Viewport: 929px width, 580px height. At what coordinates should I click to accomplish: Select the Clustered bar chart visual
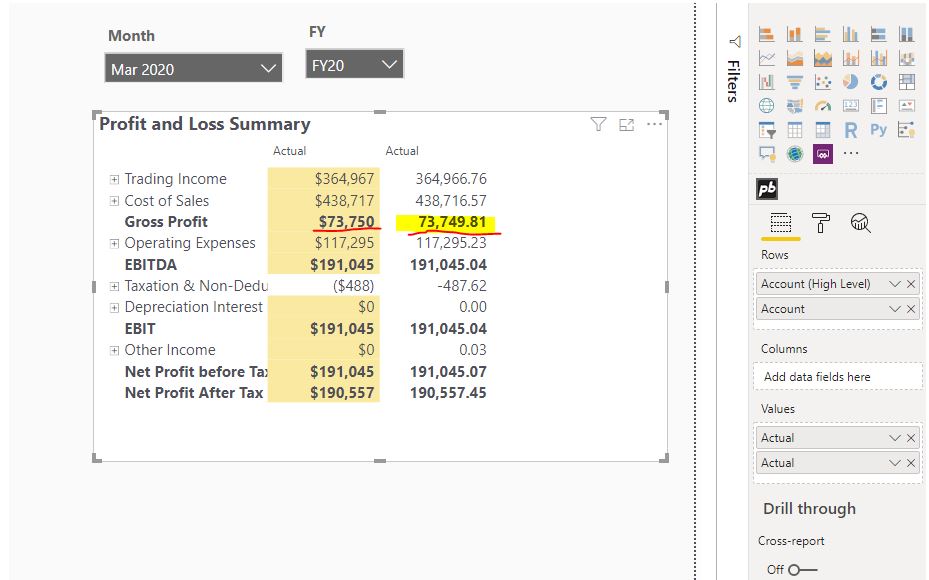(822, 34)
